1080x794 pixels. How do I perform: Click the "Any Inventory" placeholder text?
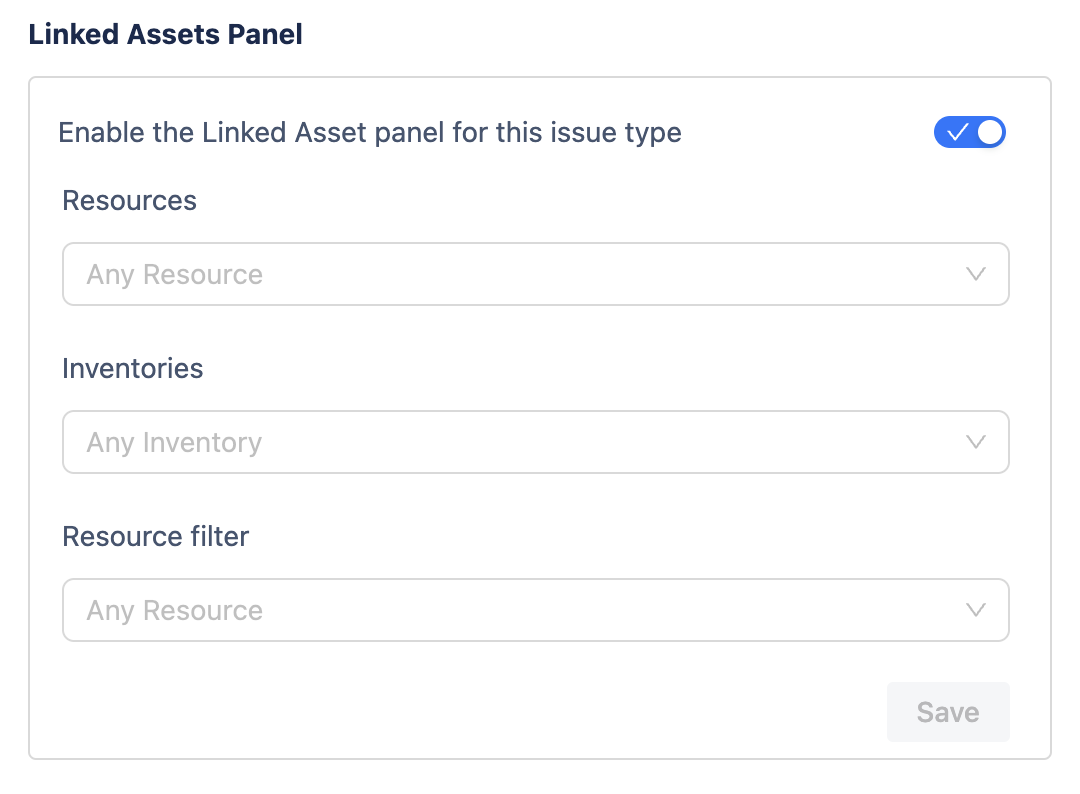click(174, 443)
